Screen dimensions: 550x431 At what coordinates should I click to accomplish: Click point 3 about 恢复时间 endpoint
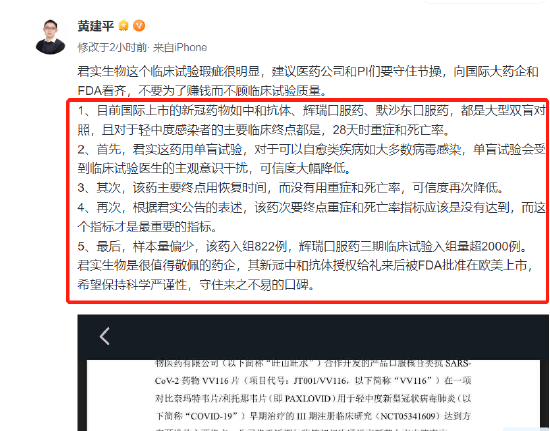[290, 188]
